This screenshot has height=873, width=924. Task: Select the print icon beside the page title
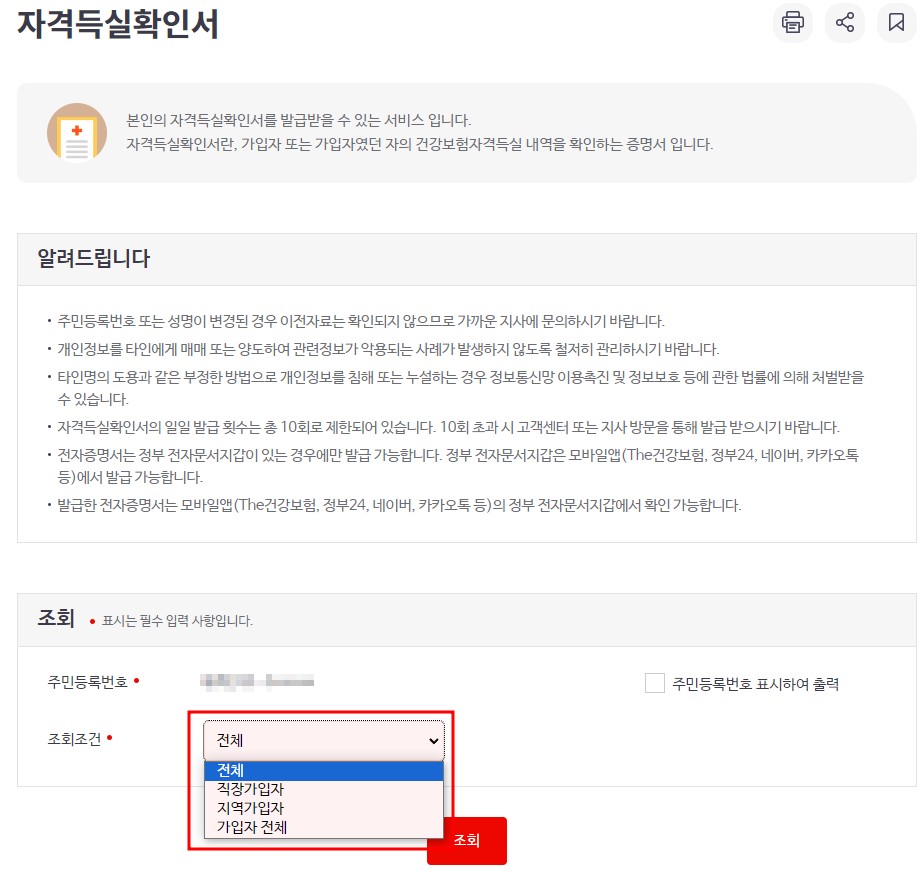(792, 23)
